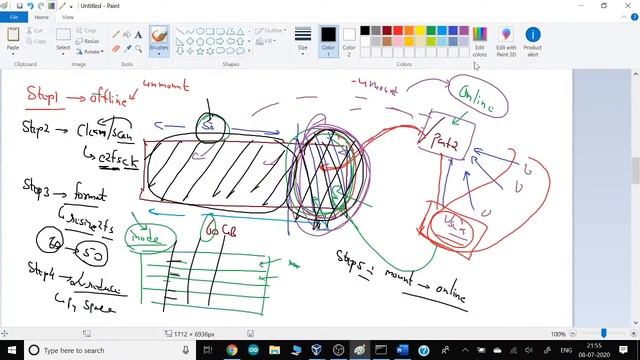Screen dimensions: 640x360
Task: Choose the Rectangle shape
Action: [210, 31]
